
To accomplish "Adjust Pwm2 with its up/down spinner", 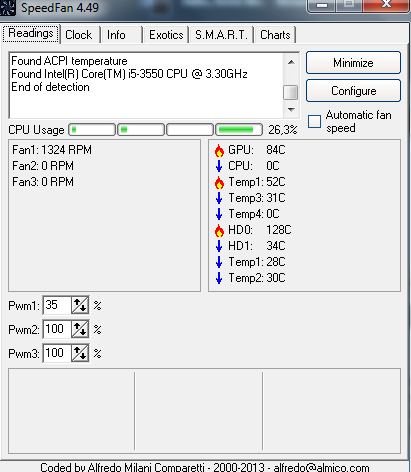I will pos(80,329).
